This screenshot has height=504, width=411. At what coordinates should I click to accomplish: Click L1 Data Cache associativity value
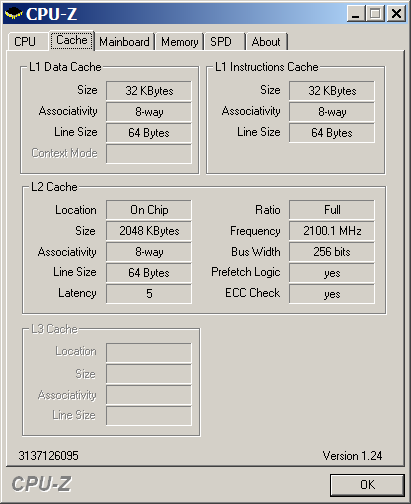[149, 112]
